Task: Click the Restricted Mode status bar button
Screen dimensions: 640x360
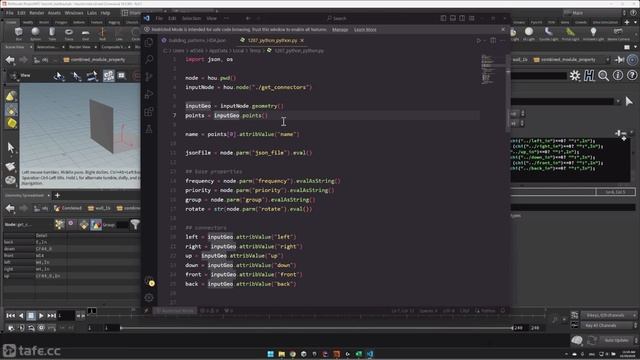Action: [176, 311]
